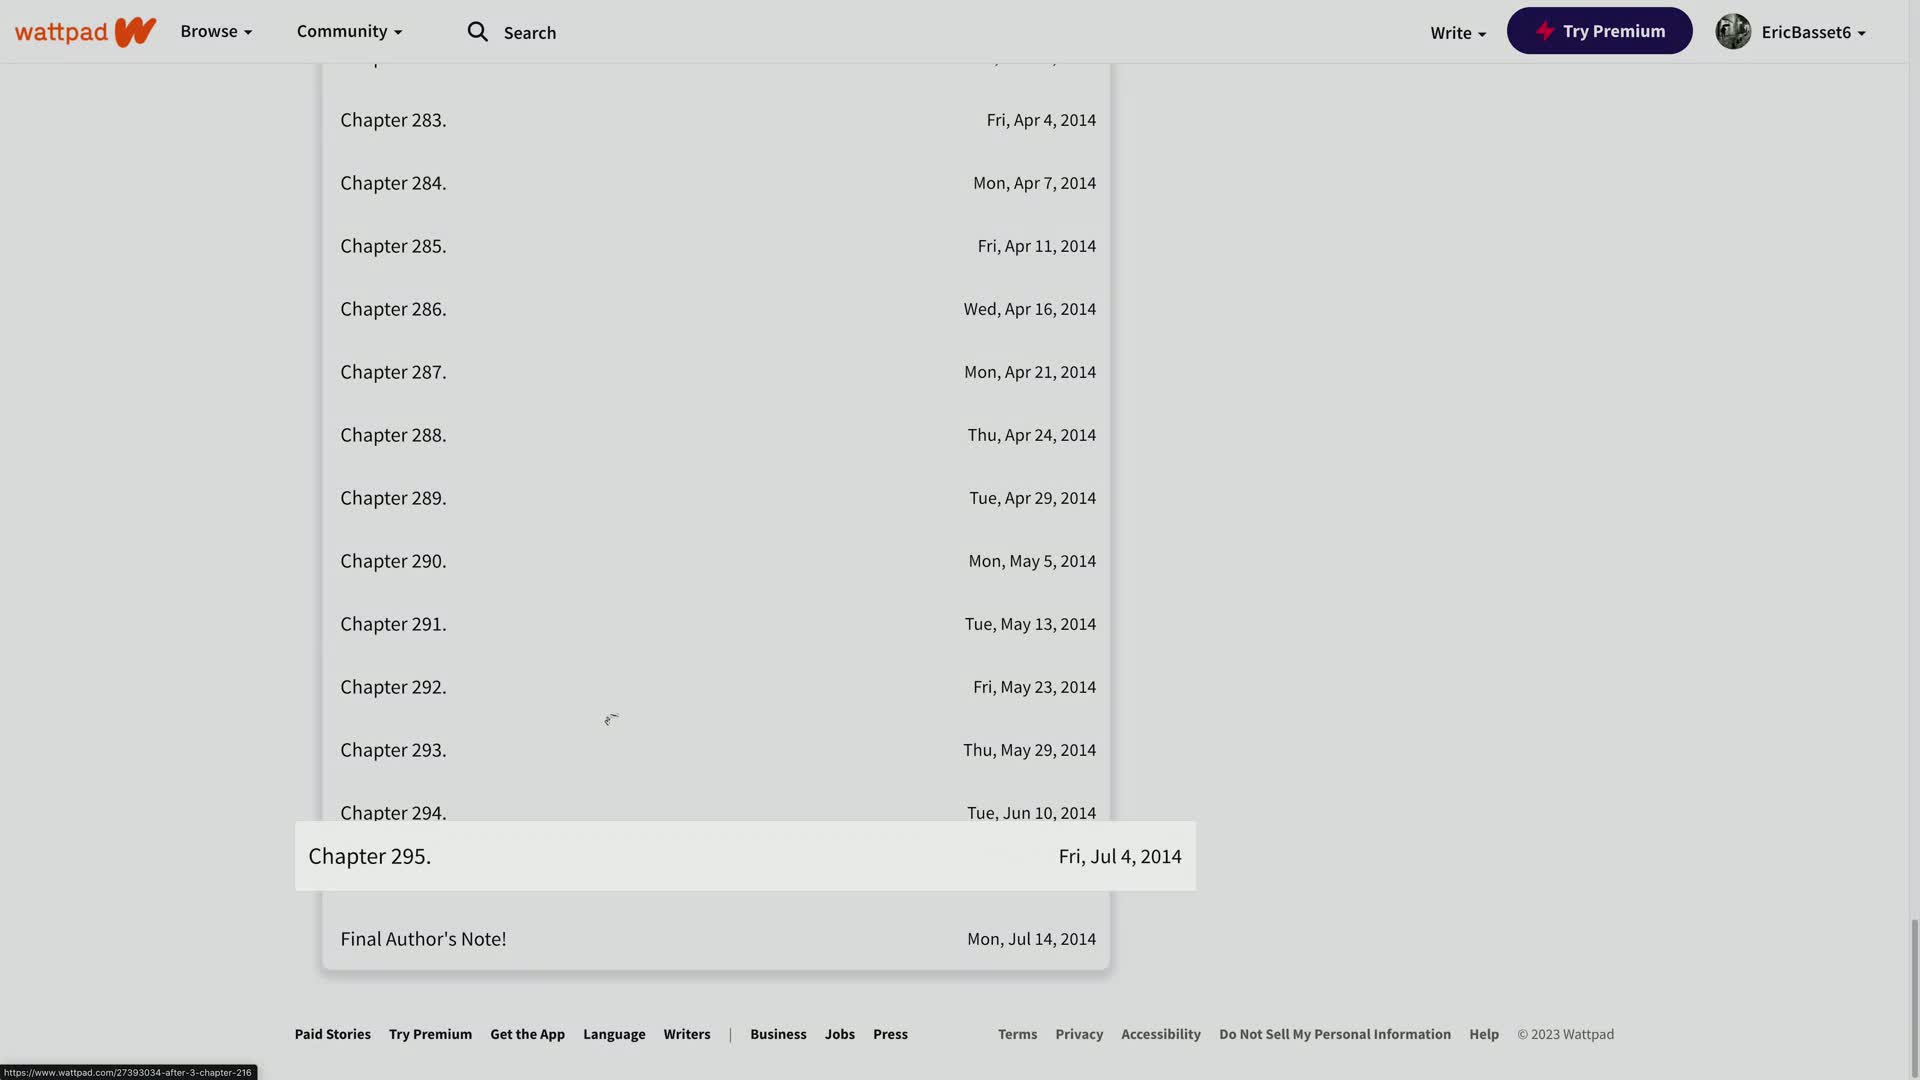Click the Wattpad logo
This screenshot has height=1080, width=1920.
[x=85, y=32]
